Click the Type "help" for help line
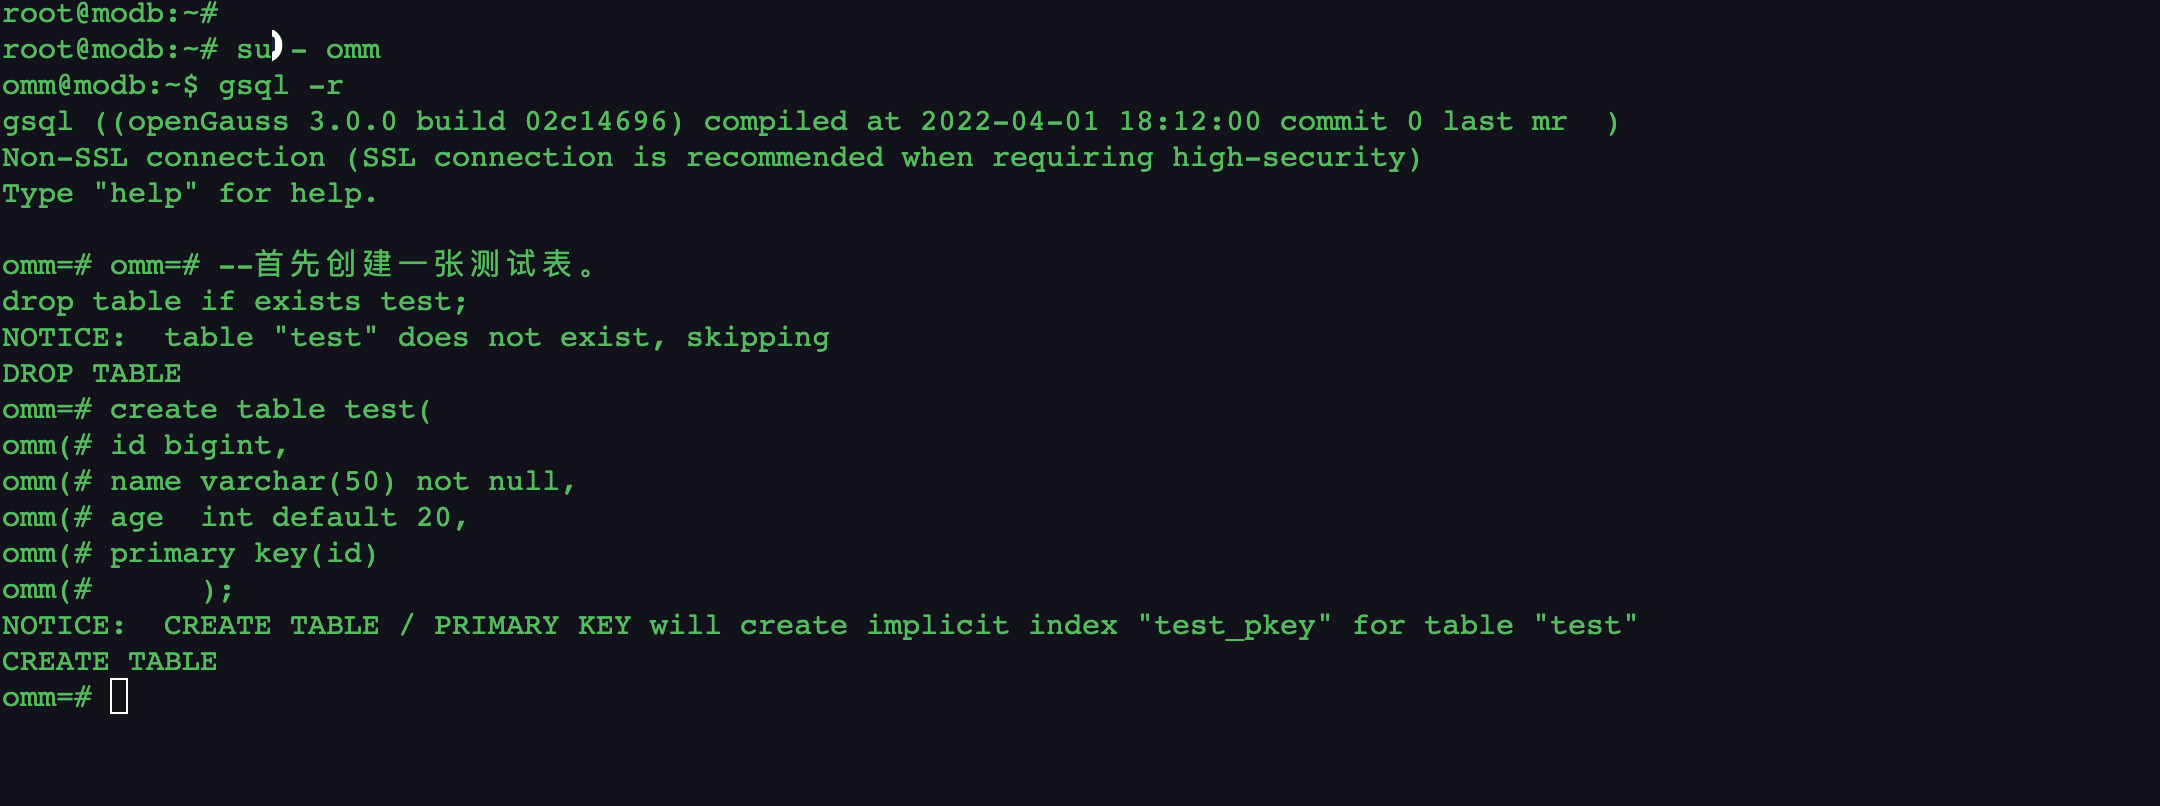Image resolution: width=2160 pixels, height=806 pixels. point(189,193)
